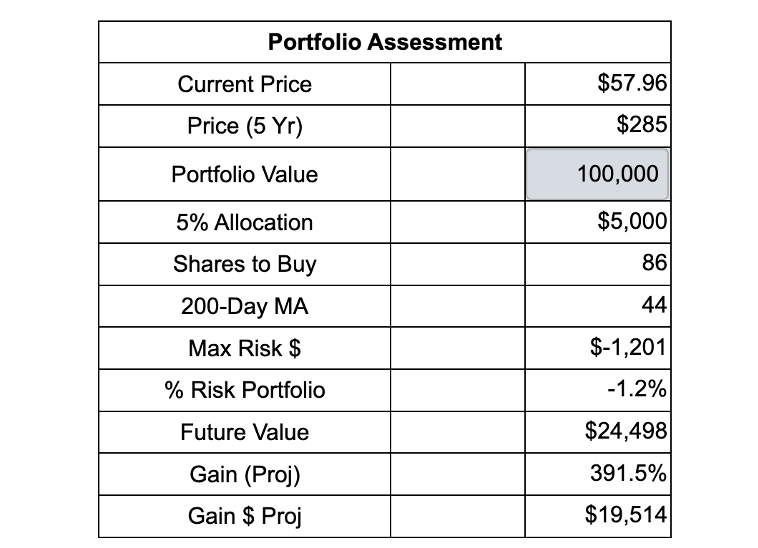The height and width of the screenshot is (548, 758).
Task: Select the % Risk Portfolio label
Action: [245, 390]
